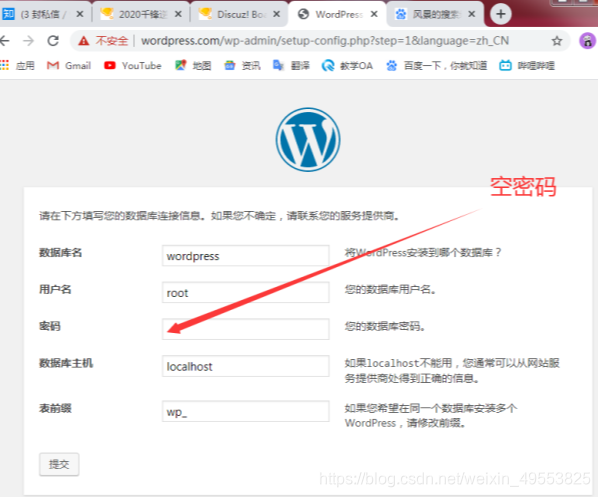Click the 密码 label
600x497 pixels.
click(x=50, y=326)
